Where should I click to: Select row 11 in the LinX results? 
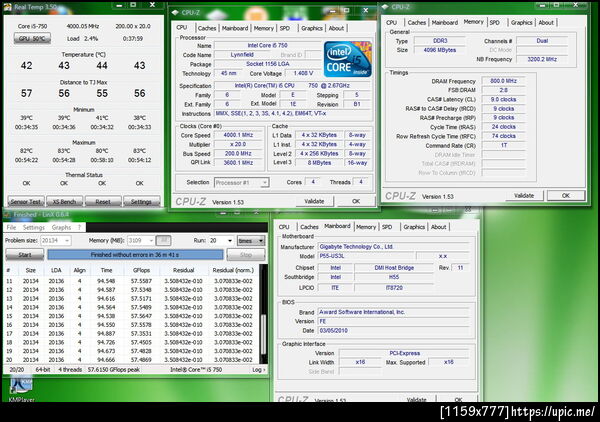point(131,281)
